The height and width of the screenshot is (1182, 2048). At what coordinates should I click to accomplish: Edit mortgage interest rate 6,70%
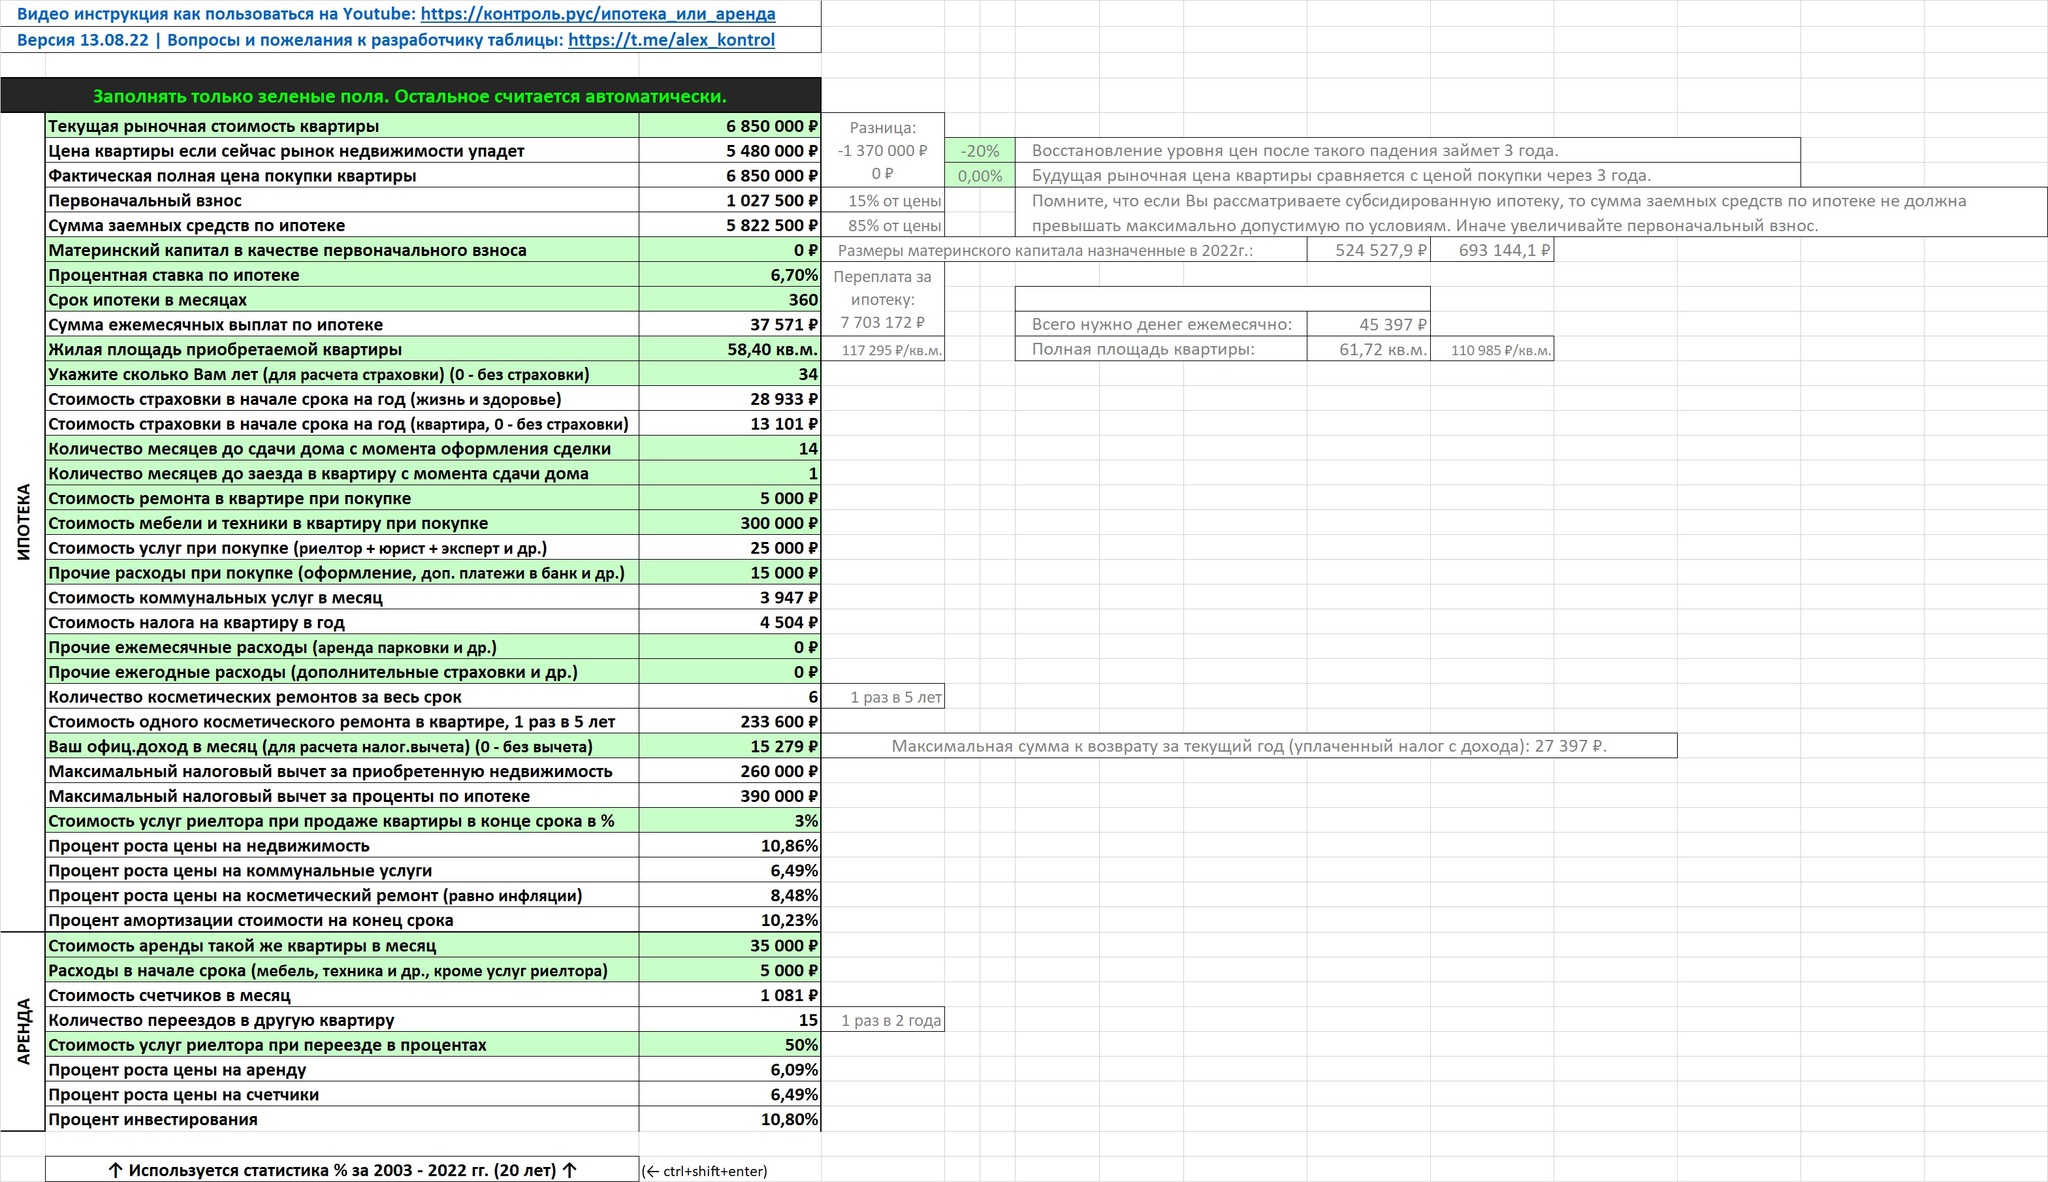(730, 275)
